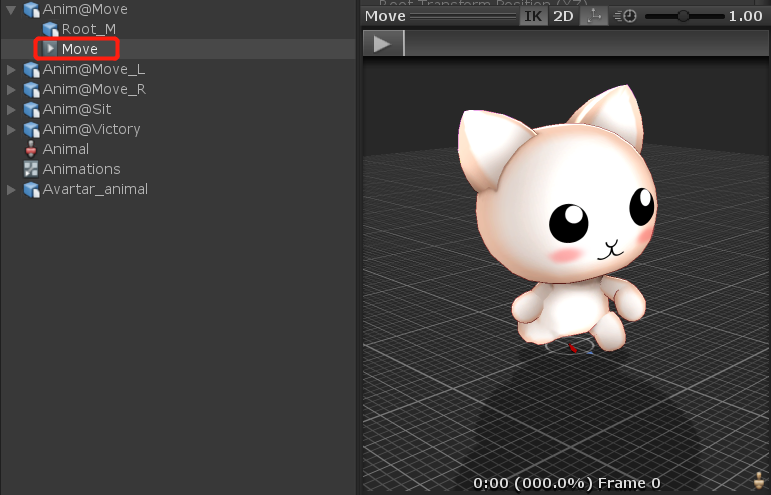Click the Move preview title
771x495 pixels.
tap(385, 16)
